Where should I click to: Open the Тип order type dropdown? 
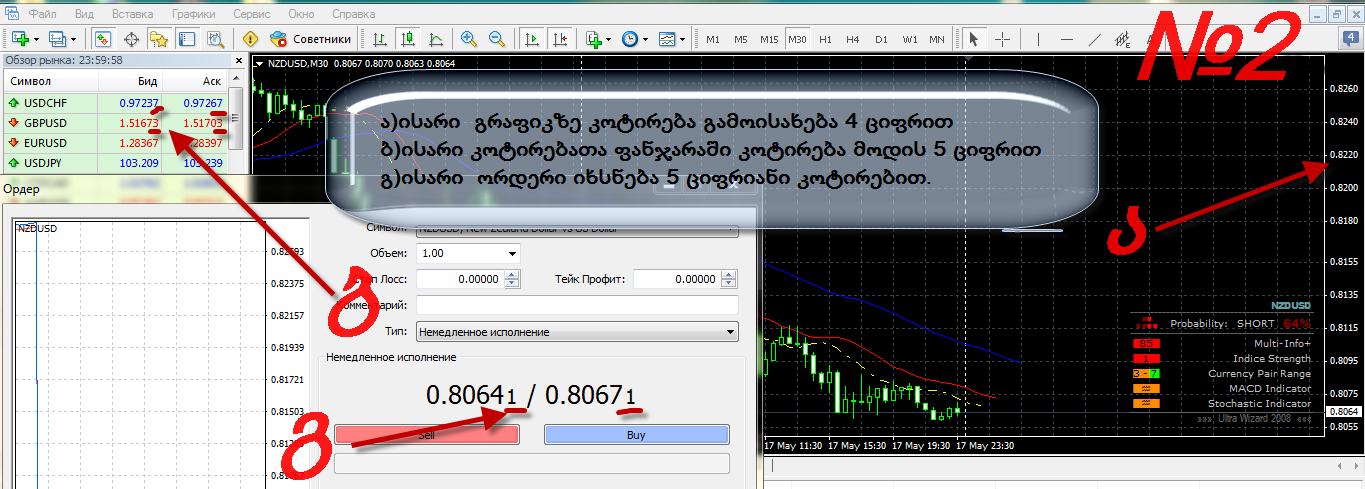pyautogui.click(x=730, y=331)
